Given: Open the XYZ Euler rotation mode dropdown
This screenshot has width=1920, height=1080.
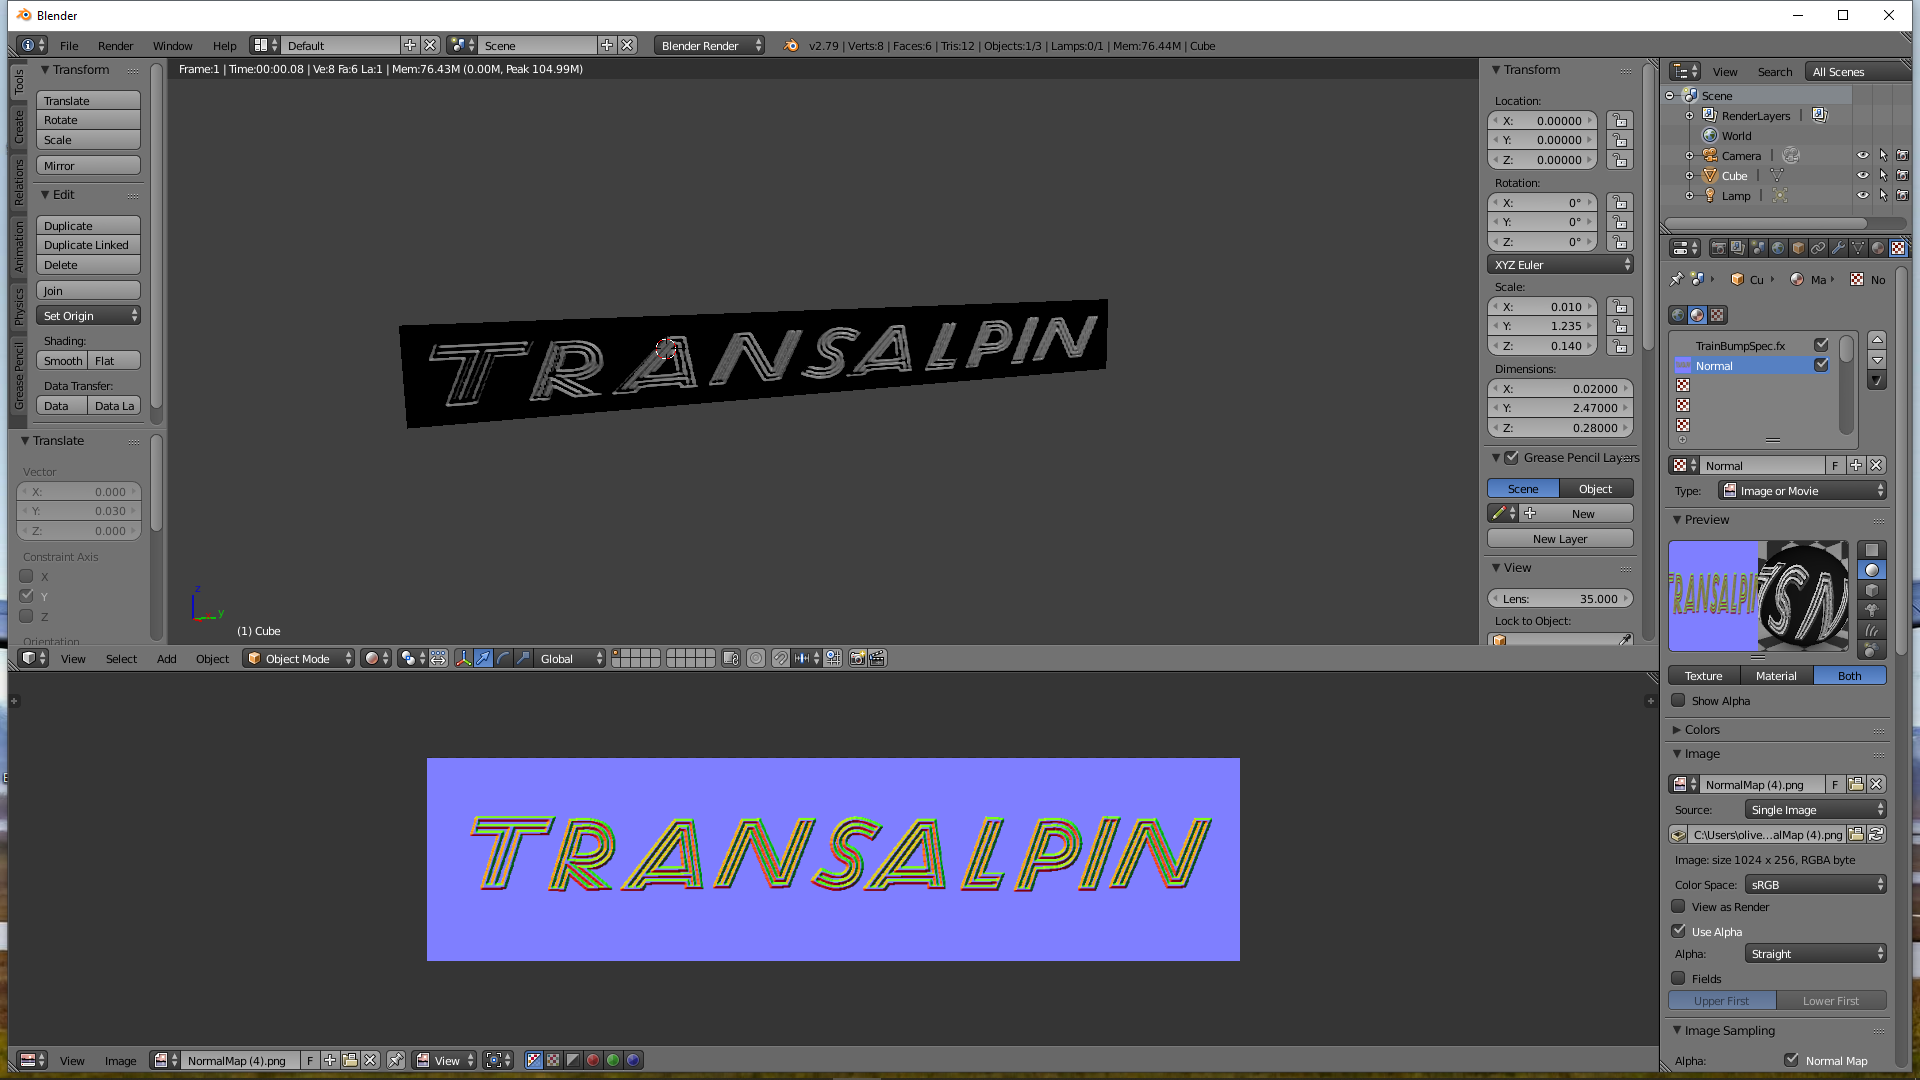Looking at the screenshot, I should pos(1560,265).
